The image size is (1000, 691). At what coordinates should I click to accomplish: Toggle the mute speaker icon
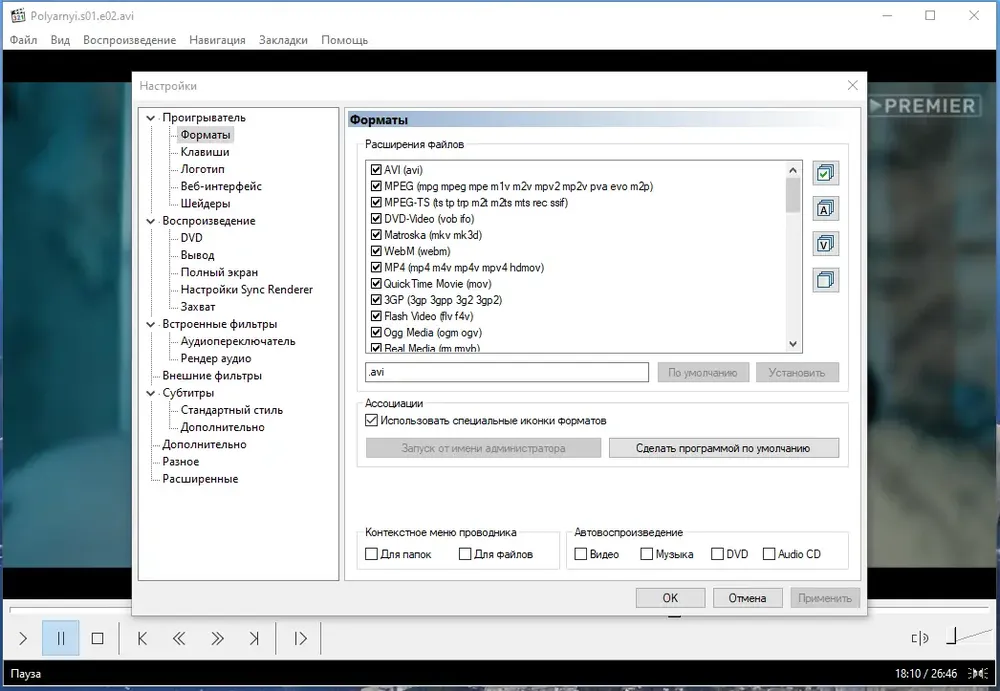click(920, 638)
